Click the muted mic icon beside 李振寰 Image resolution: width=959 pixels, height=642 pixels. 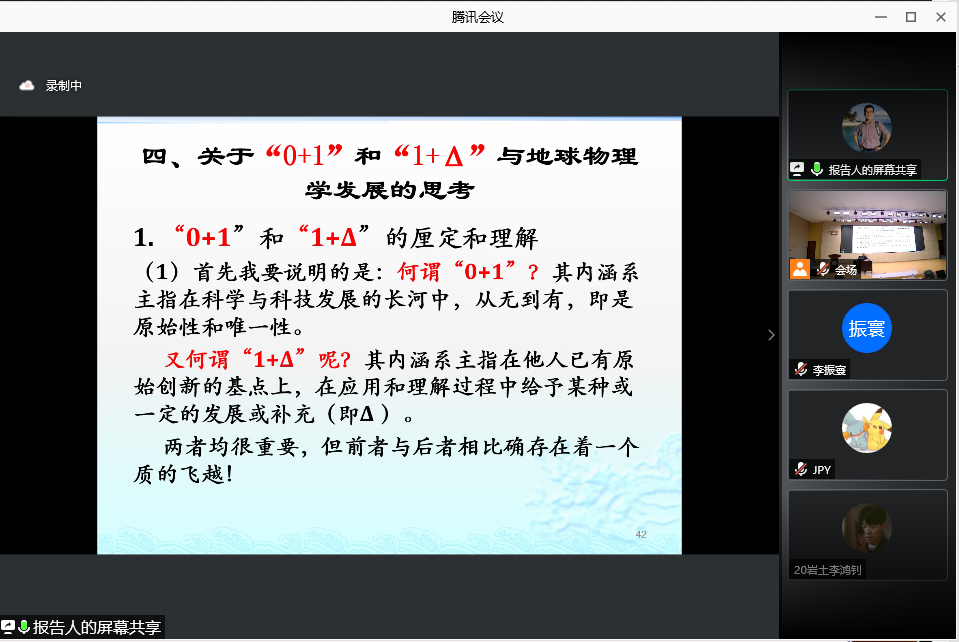801,369
